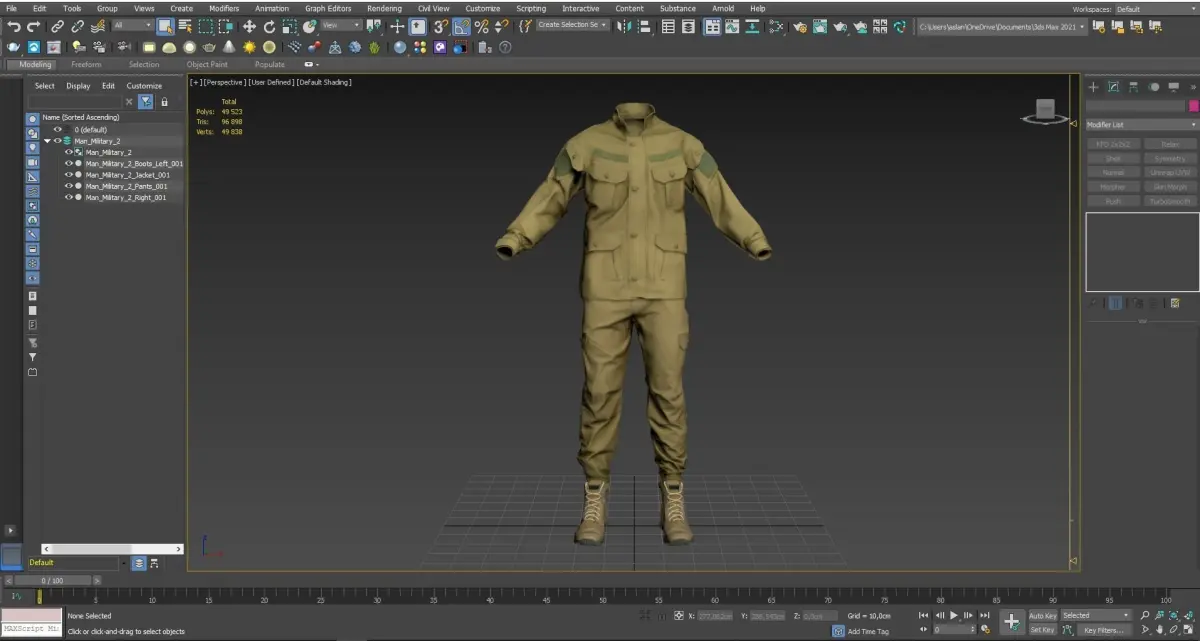
Task: Select the Move transform tool
Action: (x=249, y=27)
